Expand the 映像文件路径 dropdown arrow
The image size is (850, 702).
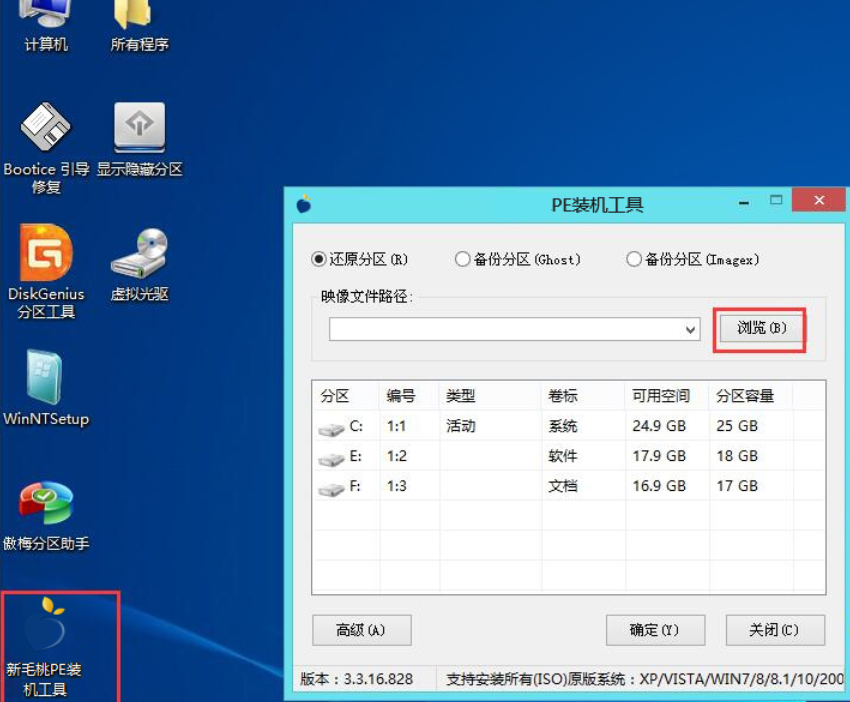pyautogui.click(x=690, y=329)
